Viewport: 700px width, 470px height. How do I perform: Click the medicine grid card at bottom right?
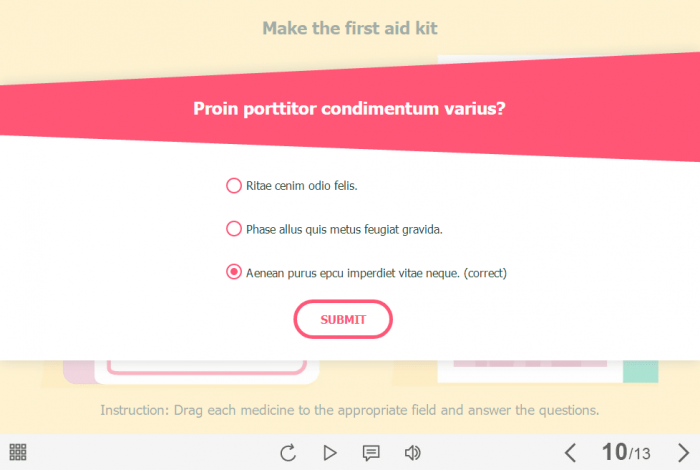pos(530,371)
